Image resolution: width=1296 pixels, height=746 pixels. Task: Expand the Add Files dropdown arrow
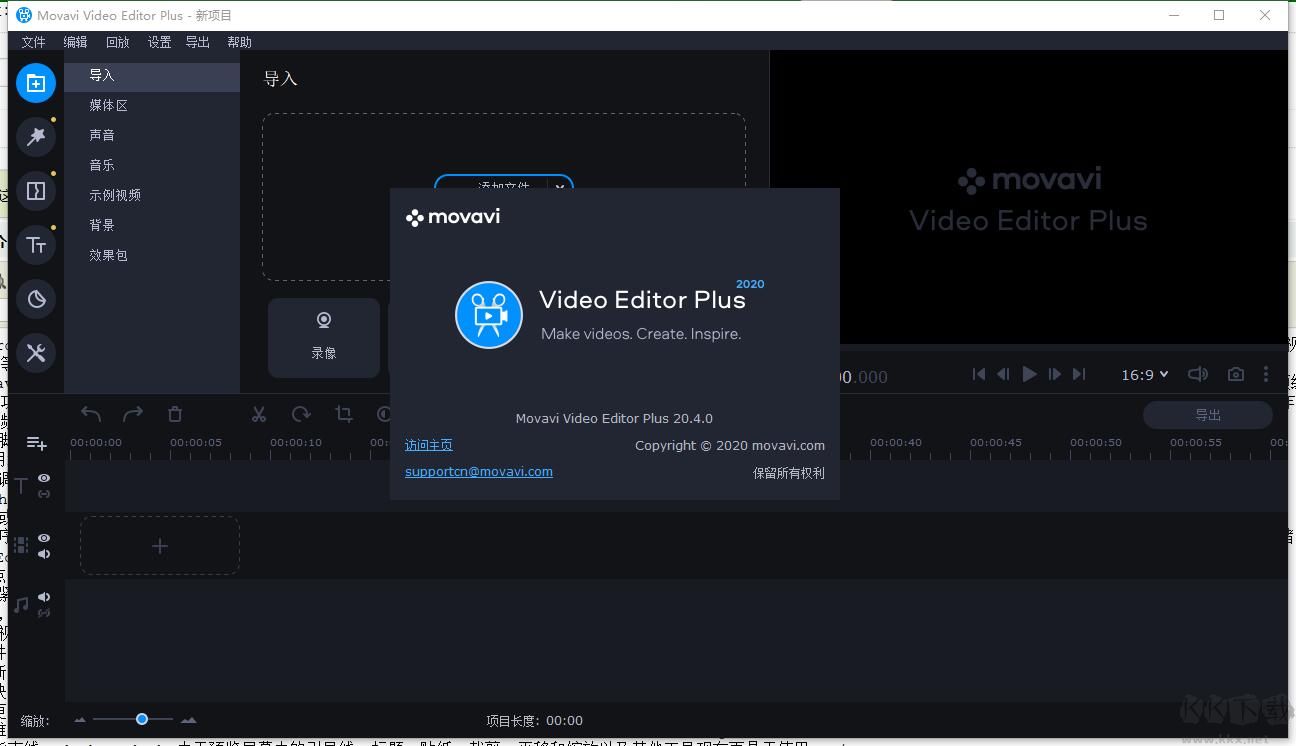pyautogui.click(x=560, y=186)
